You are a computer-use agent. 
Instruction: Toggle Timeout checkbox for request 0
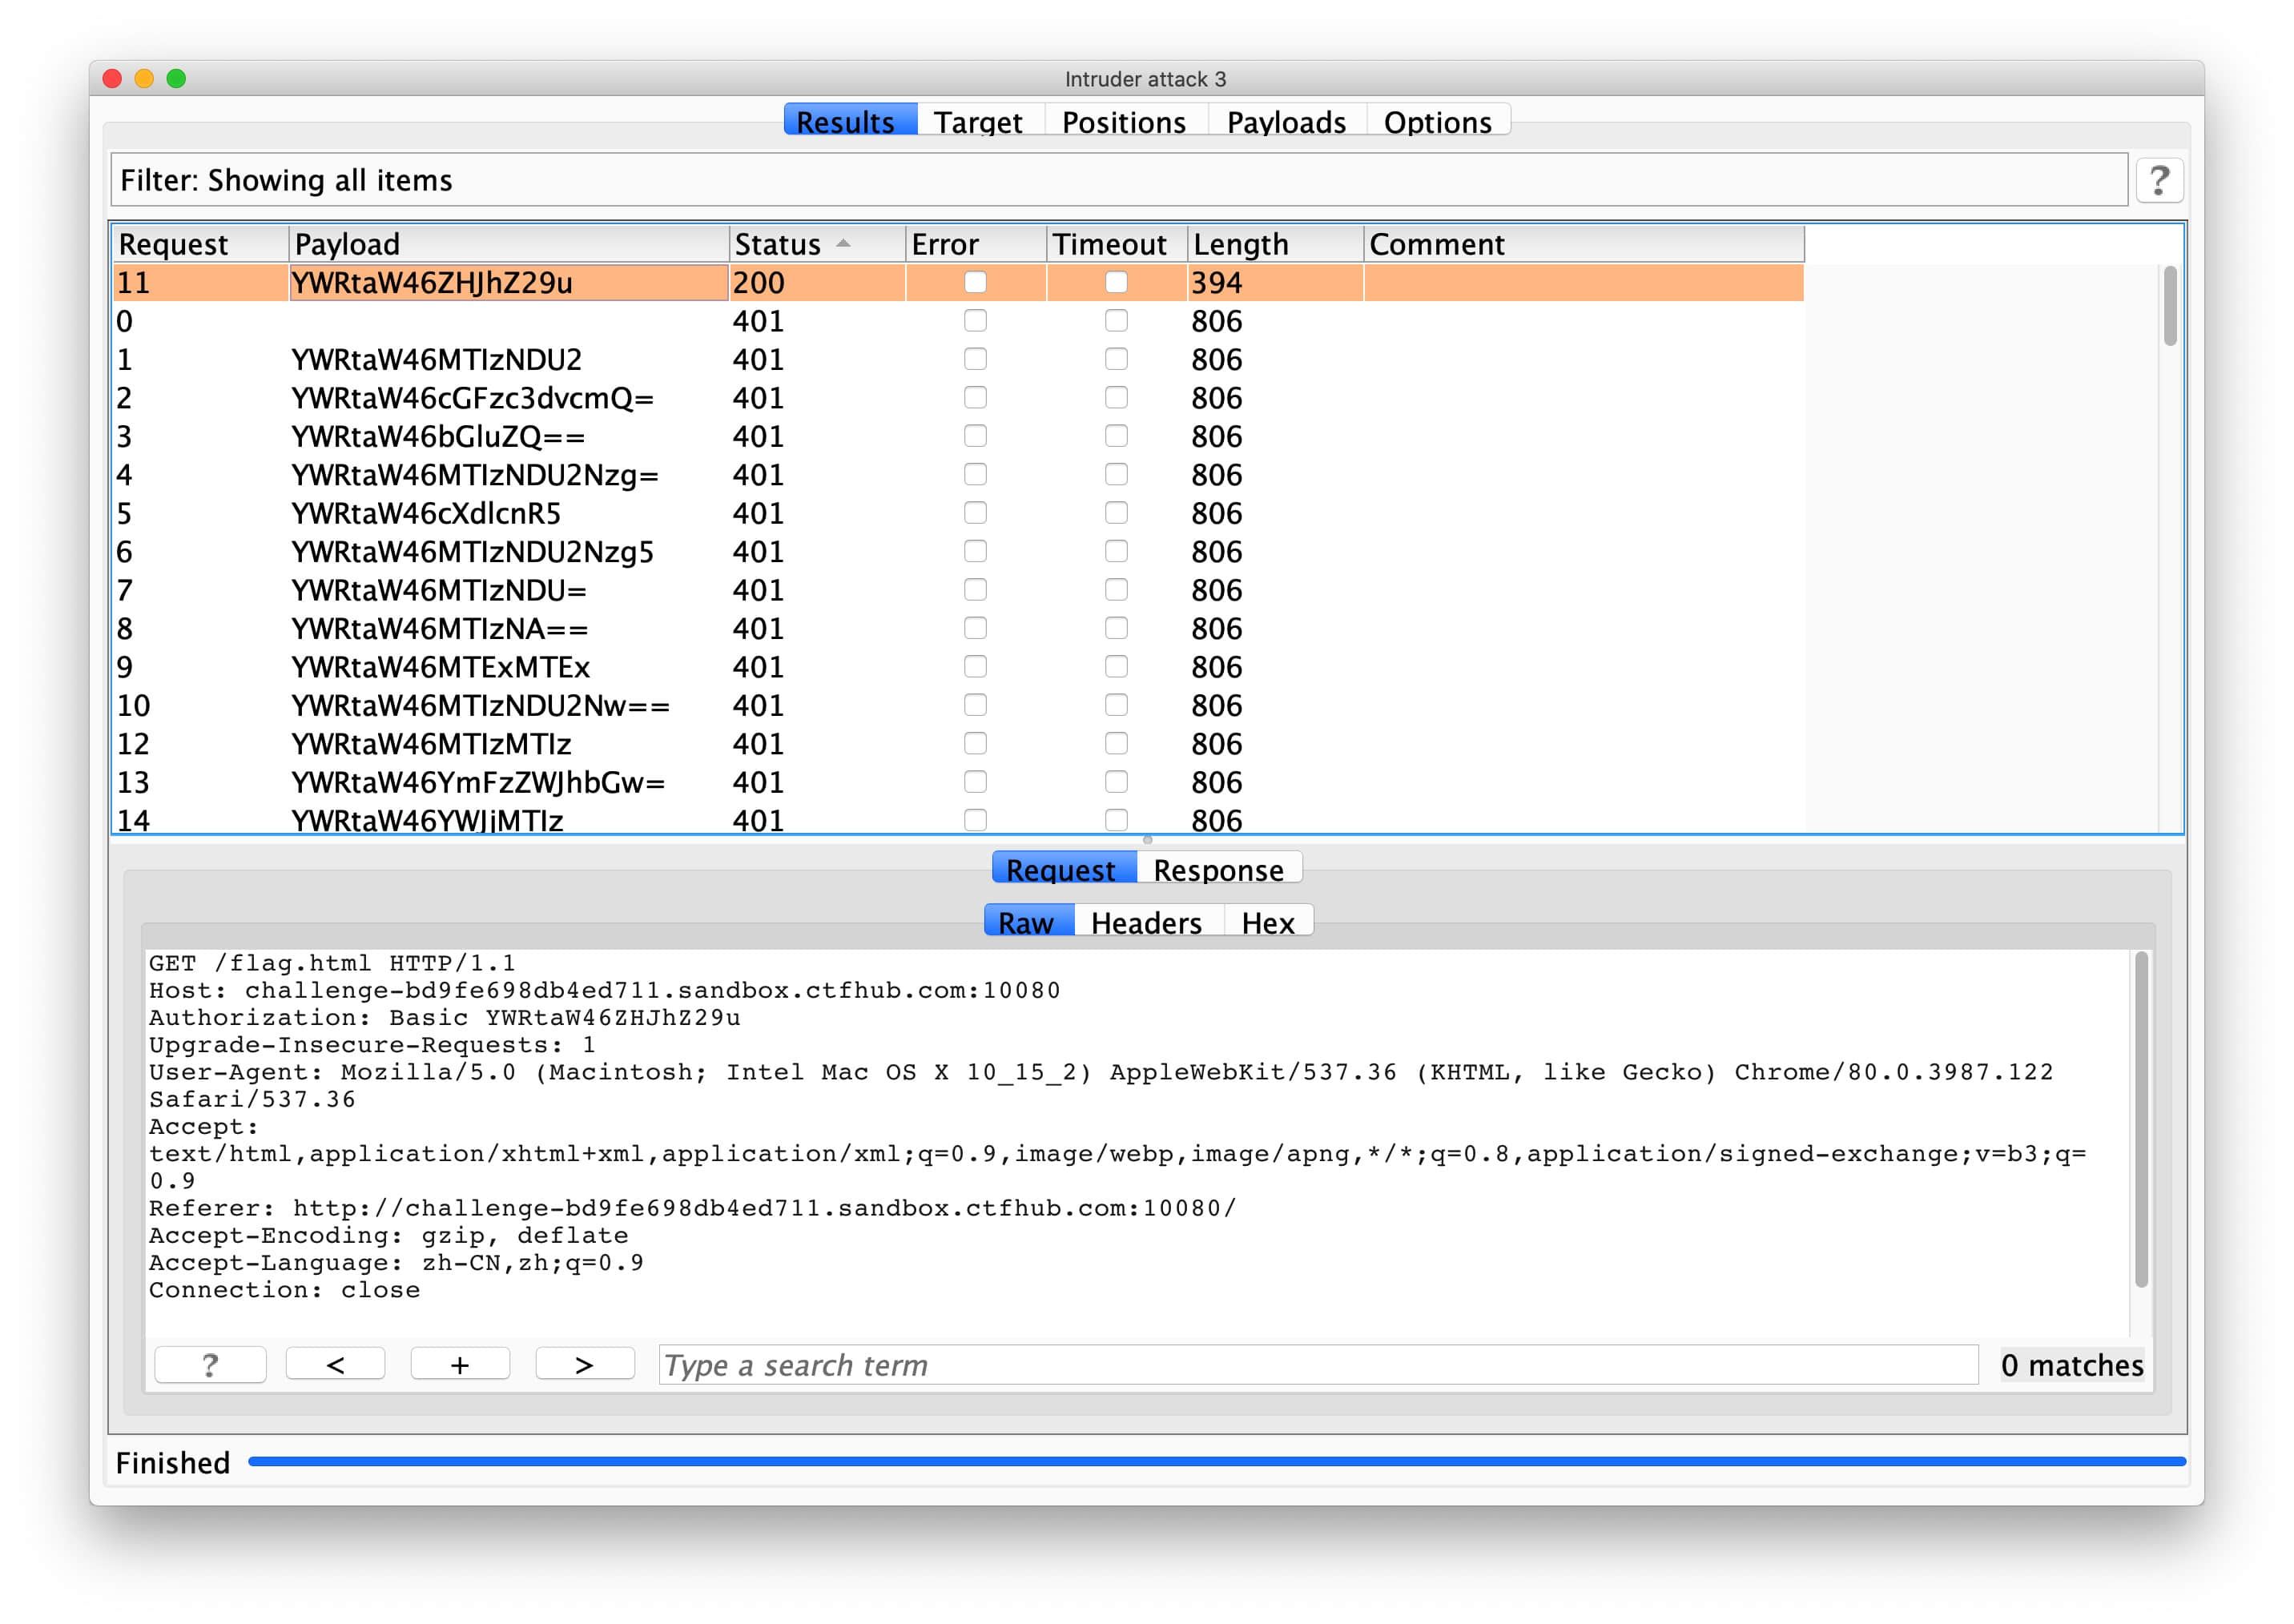1116,321
